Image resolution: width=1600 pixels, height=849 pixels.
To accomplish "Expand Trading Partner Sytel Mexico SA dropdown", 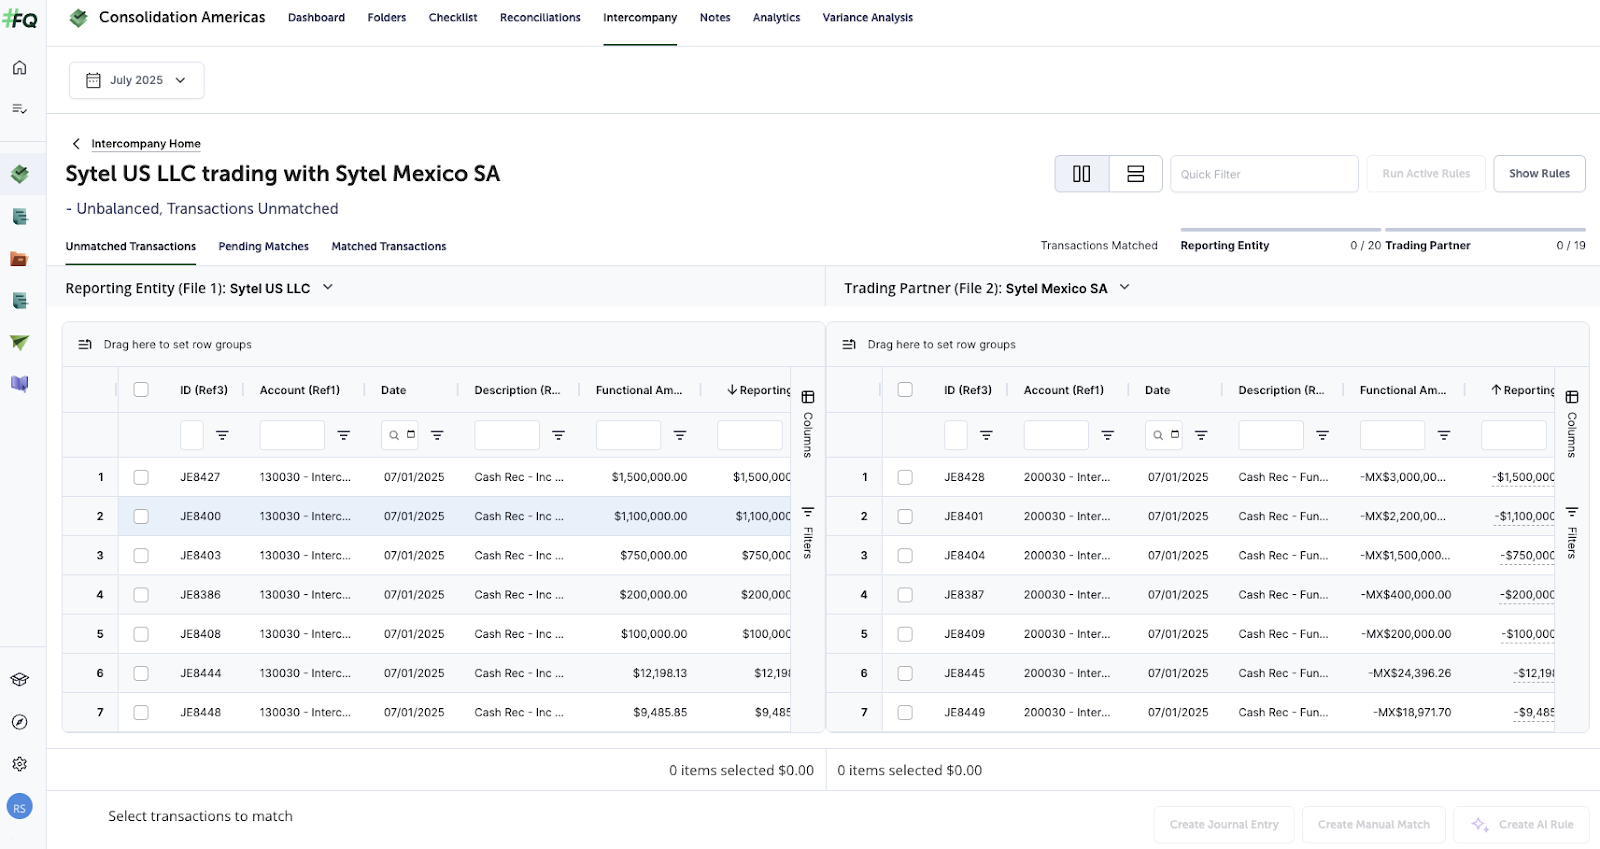I will tap(1124, 288).
